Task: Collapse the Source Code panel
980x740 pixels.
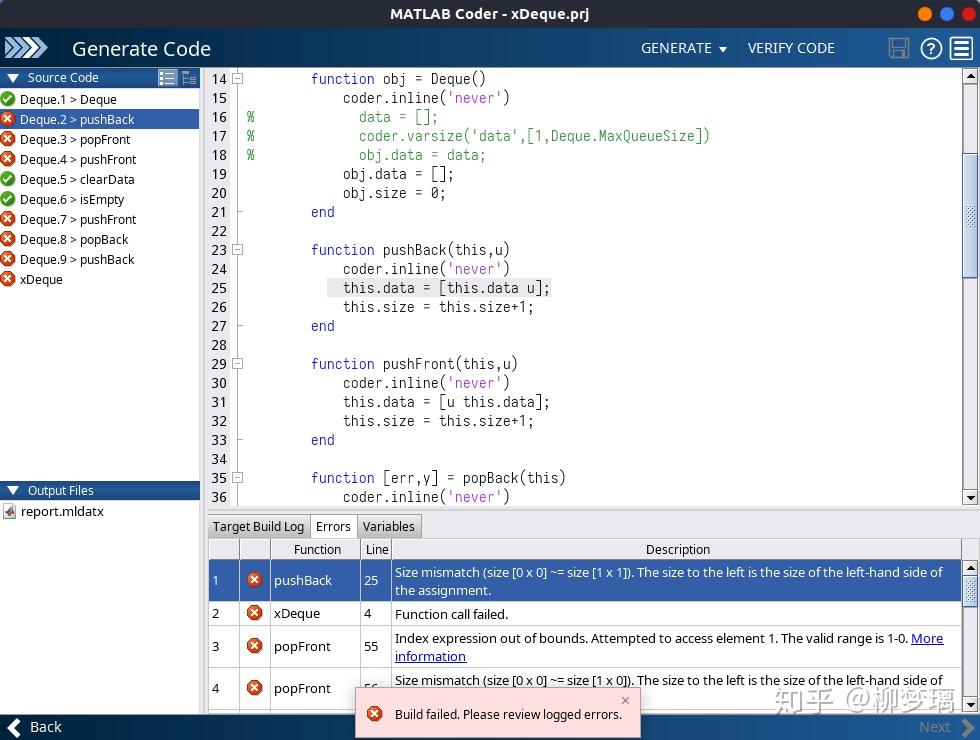Action: pyautogui.click(x=12, y=78)
